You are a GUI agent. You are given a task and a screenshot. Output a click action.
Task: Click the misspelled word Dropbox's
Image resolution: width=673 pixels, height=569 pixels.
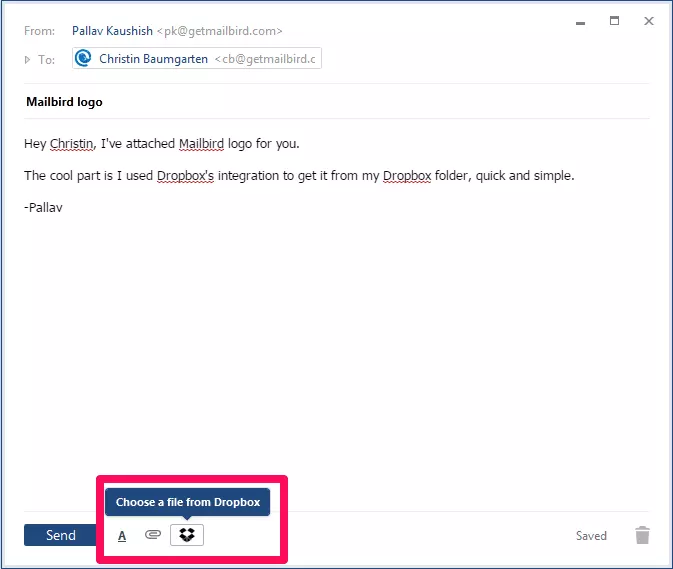coord(185,176)
